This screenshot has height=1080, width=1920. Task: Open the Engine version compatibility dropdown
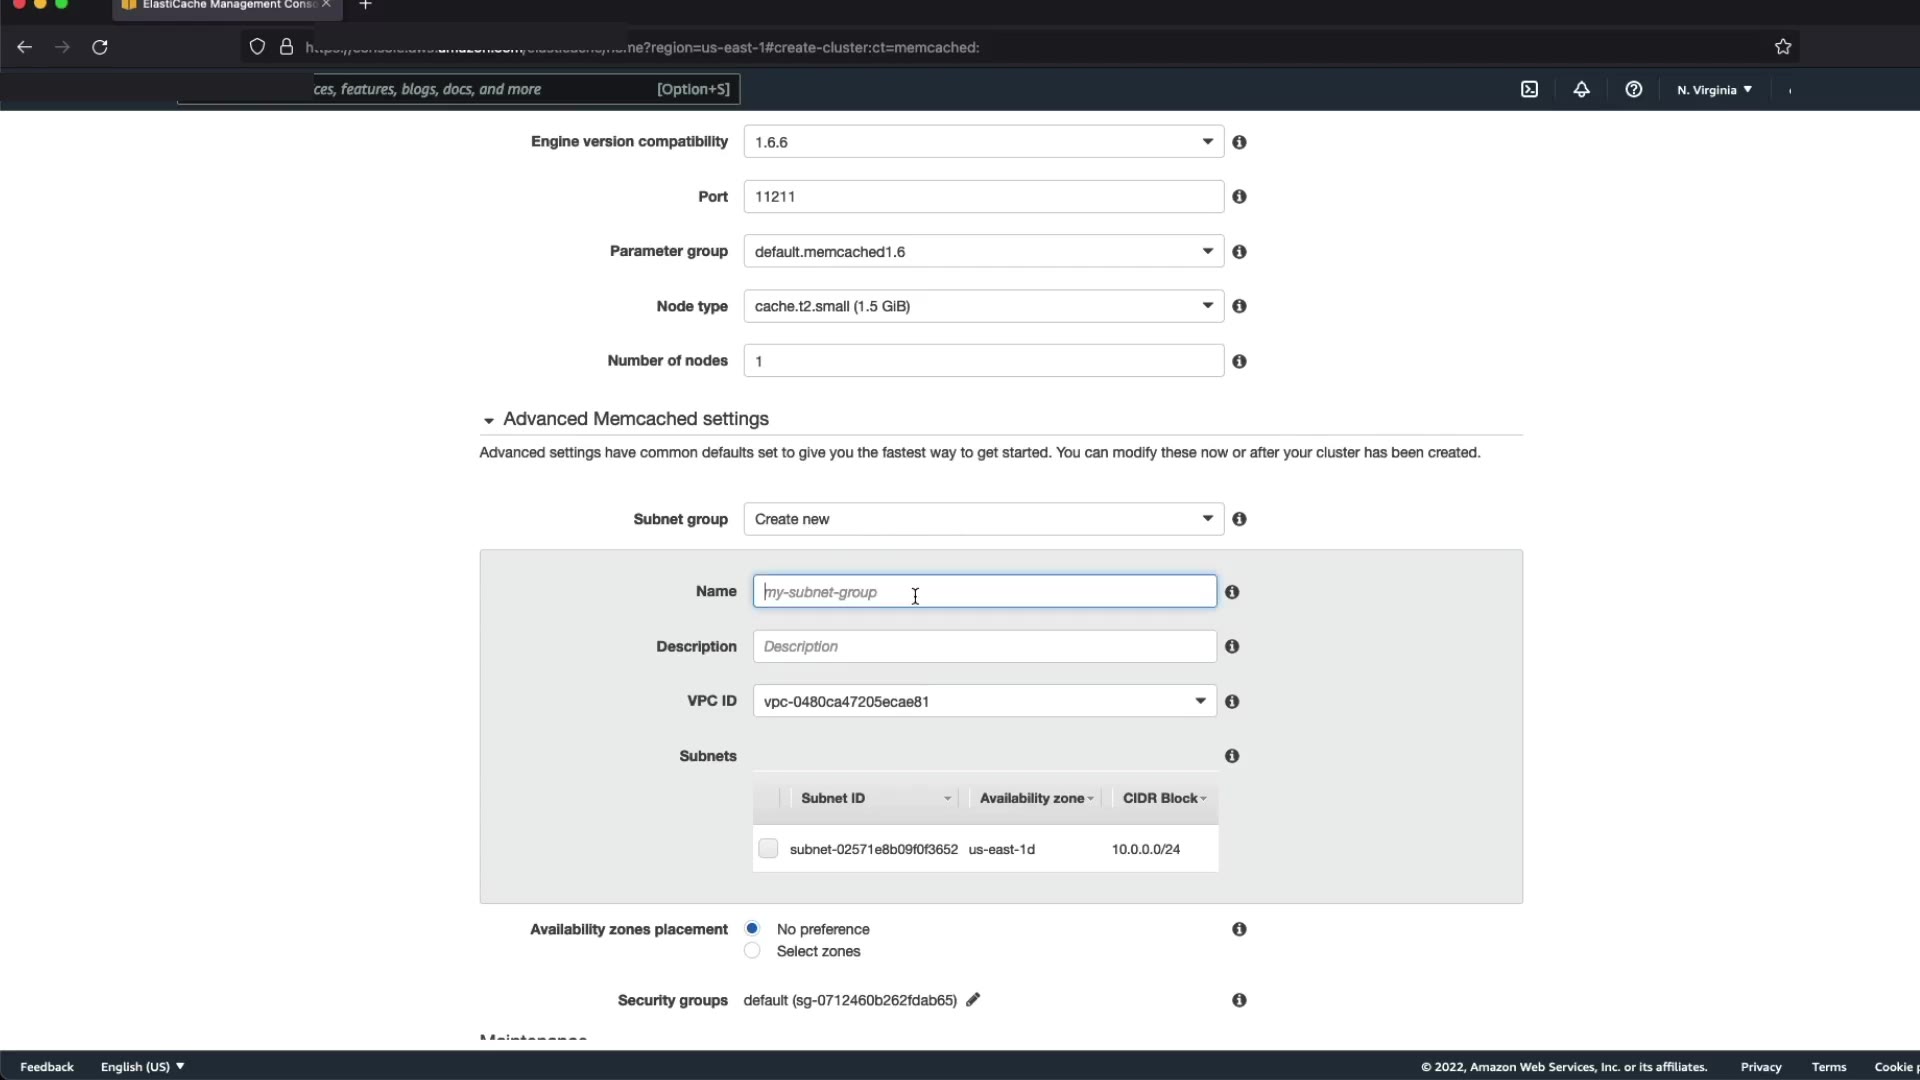coord(983,142)
